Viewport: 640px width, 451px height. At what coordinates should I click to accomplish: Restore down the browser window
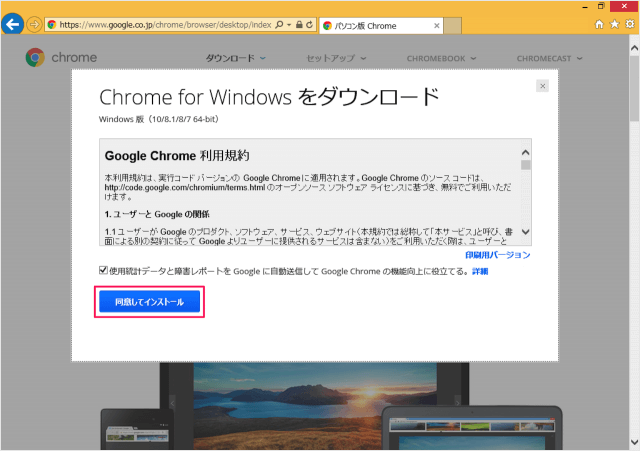[x=601, y=6]
